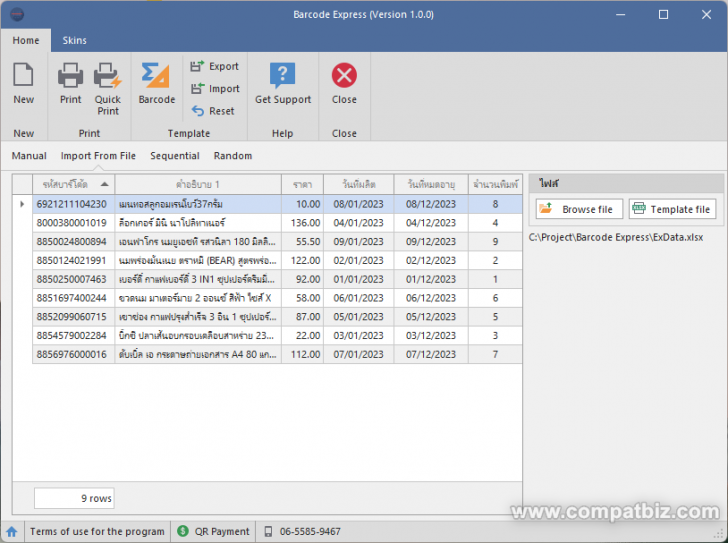This screenshot has height=543, width=728.
Task: Open Terms of use for the program
Action: 97,531
